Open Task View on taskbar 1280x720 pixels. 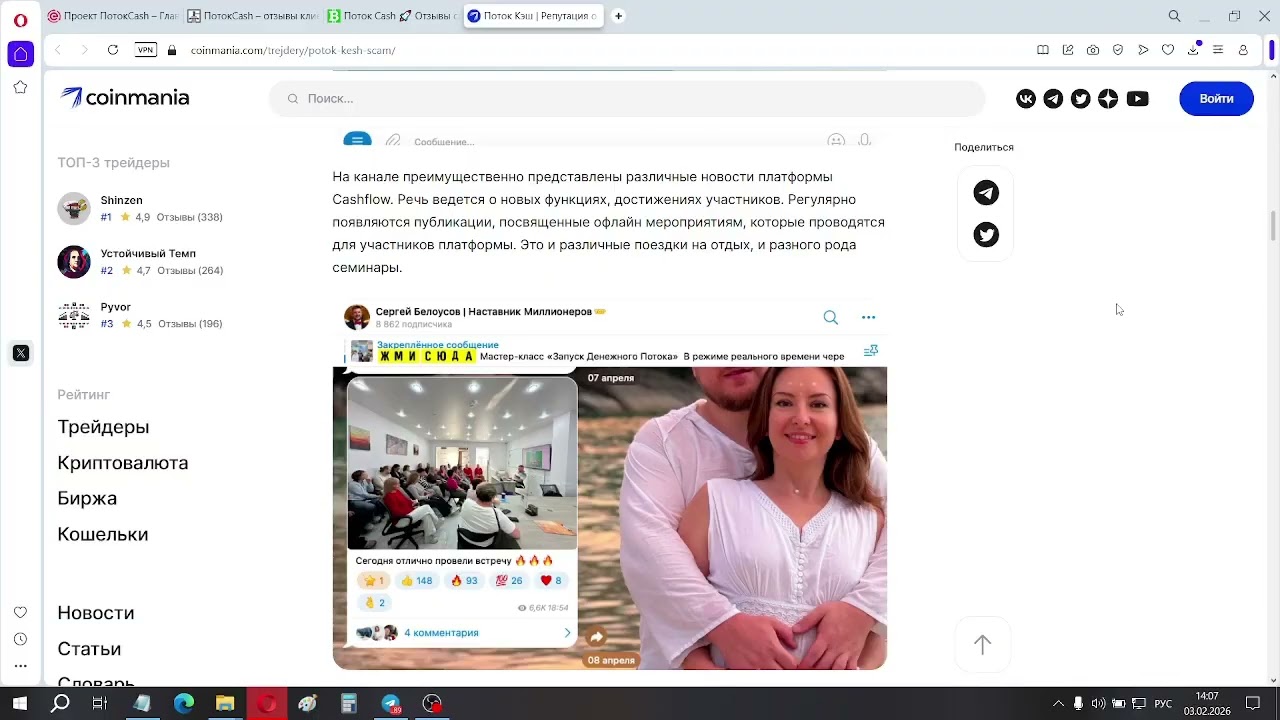[99, 704]
